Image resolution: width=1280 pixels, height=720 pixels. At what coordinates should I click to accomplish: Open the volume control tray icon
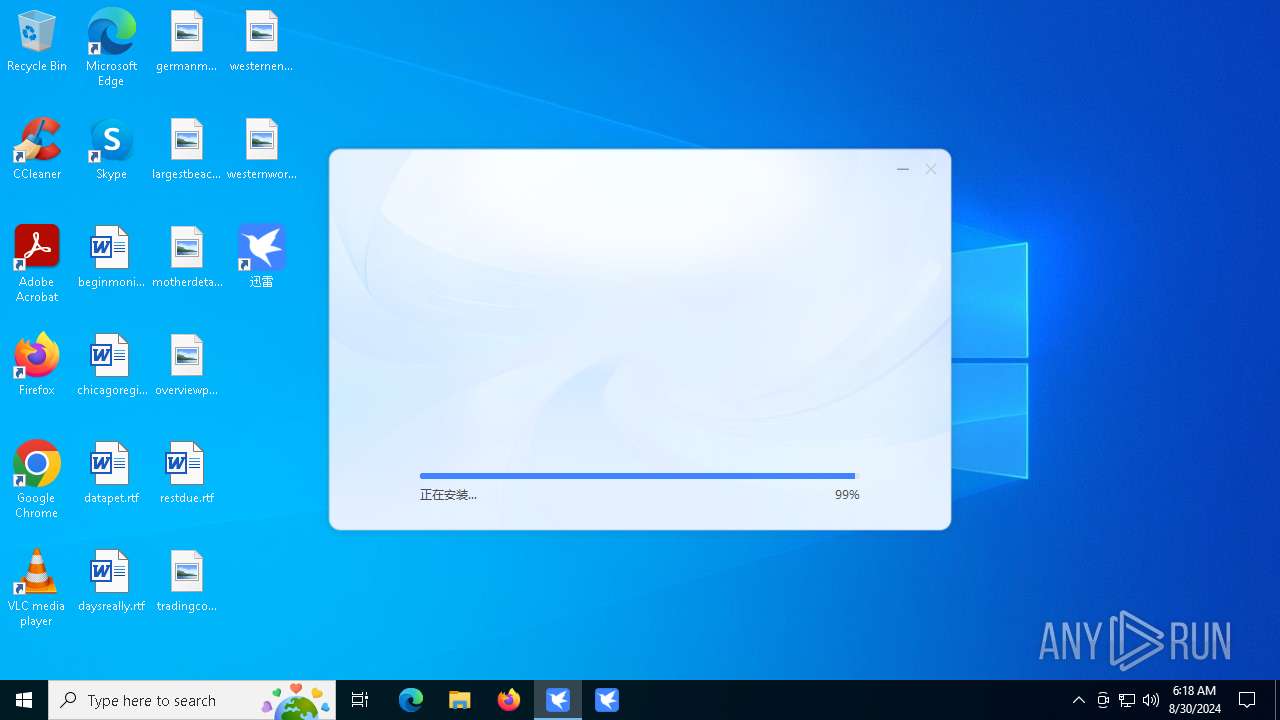click(x=1151, y=700)
